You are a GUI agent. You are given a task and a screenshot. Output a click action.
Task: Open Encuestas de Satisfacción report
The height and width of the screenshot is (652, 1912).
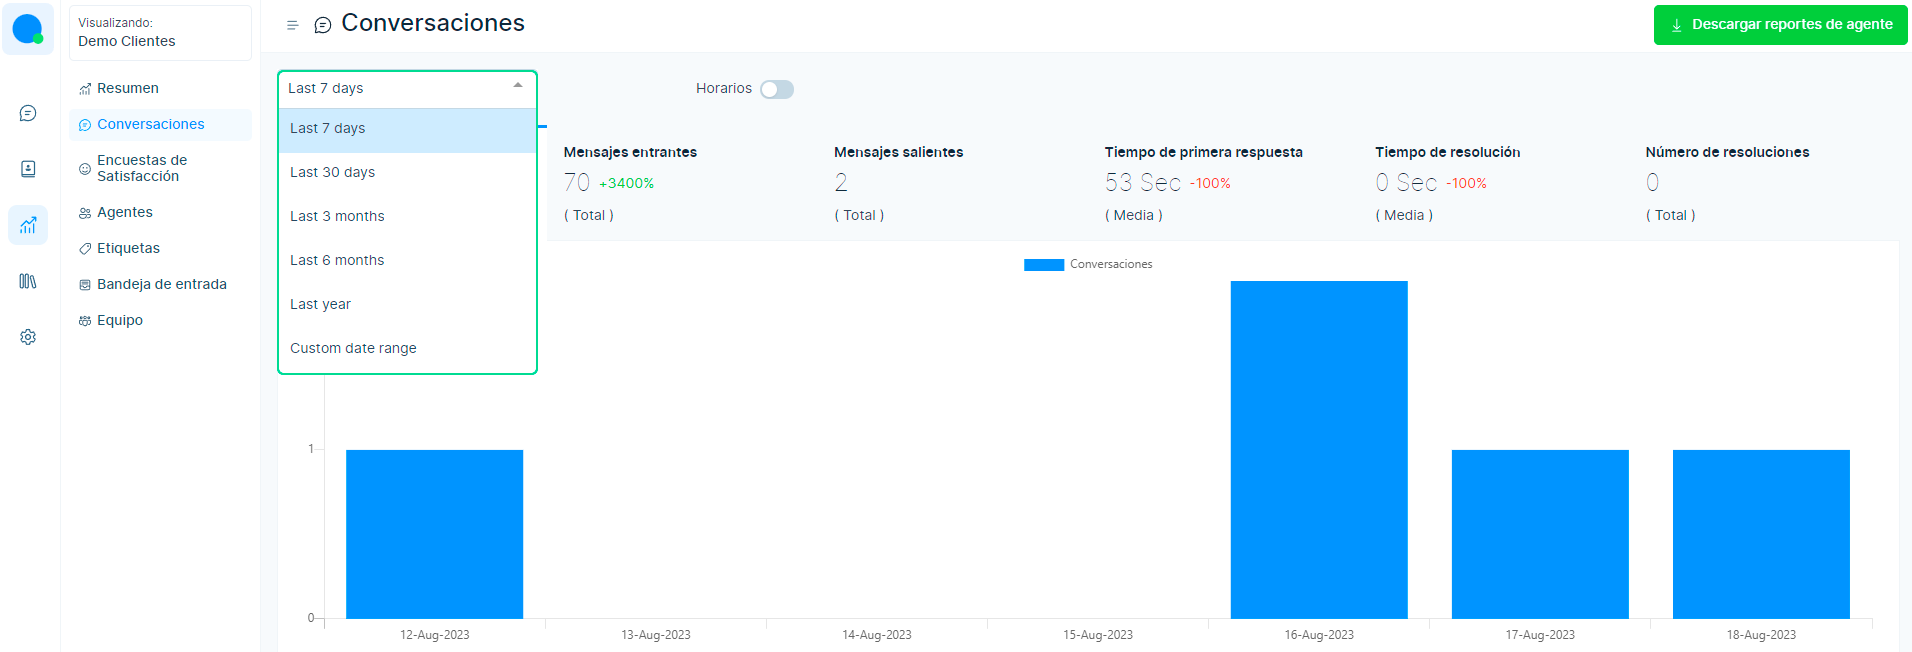point(141,168)
